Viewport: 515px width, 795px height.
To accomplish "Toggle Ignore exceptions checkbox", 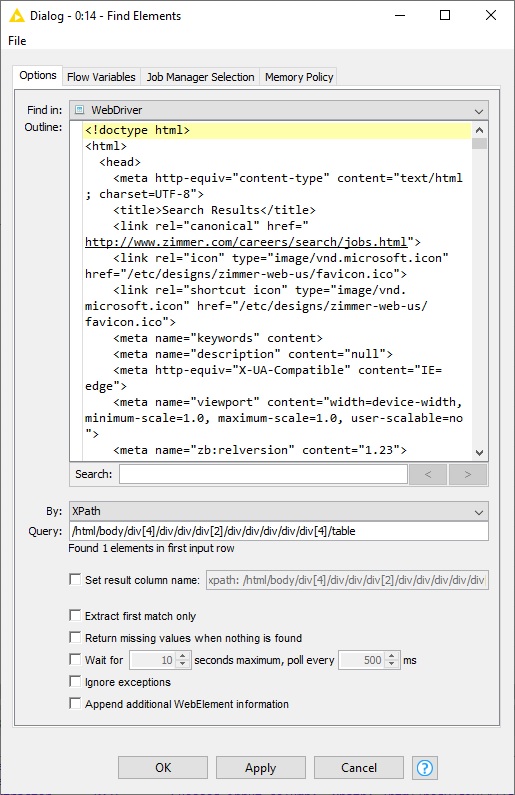I will (75, 681).
